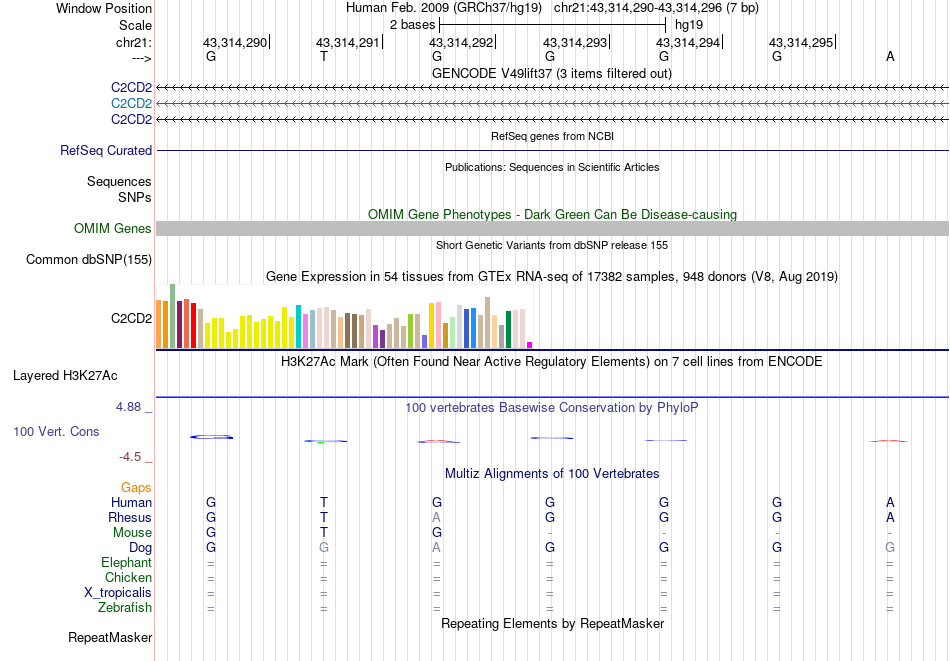Viewport: 950px width, 661px height.
Task: Click the Scale label
Action: tap(135, 25)
